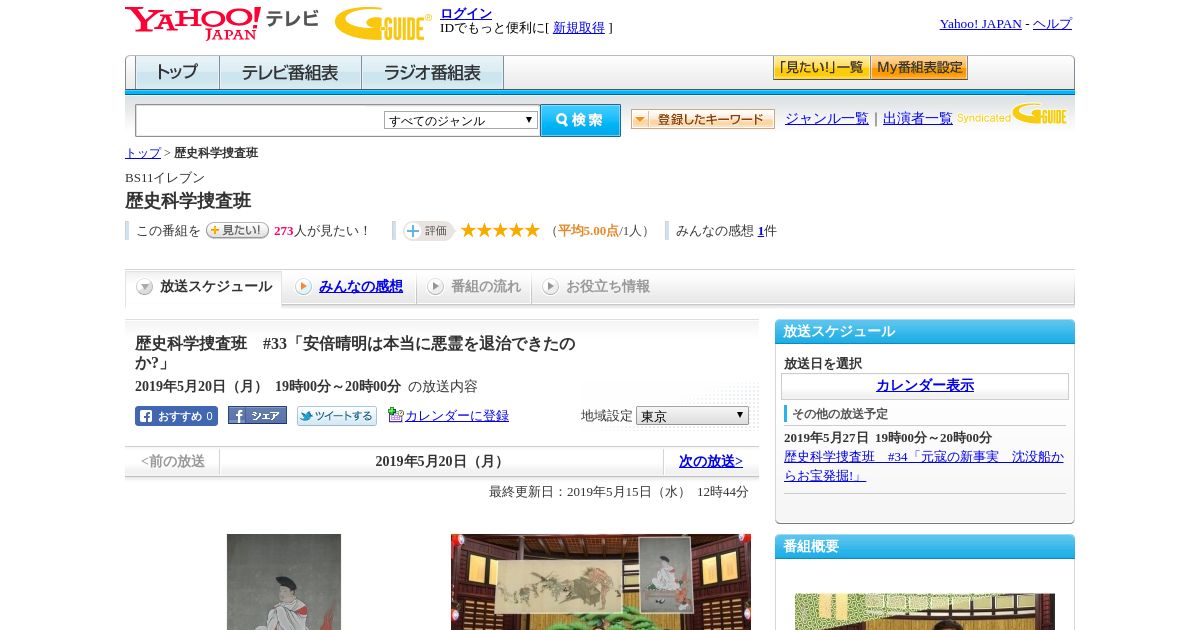The height and width of the screenshot is (630, 1200).
Task: Switch to the トップ tab
Action: coord(177,73)
